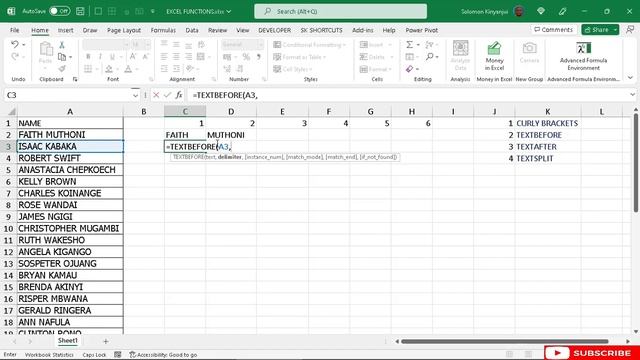
Task: Click the Comments button
Action: 553,30
